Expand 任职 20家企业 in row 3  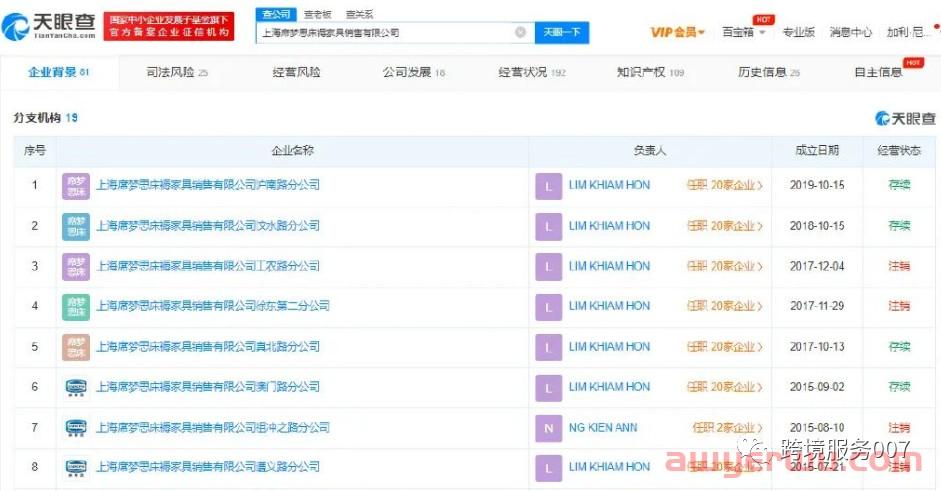point(724,267)
